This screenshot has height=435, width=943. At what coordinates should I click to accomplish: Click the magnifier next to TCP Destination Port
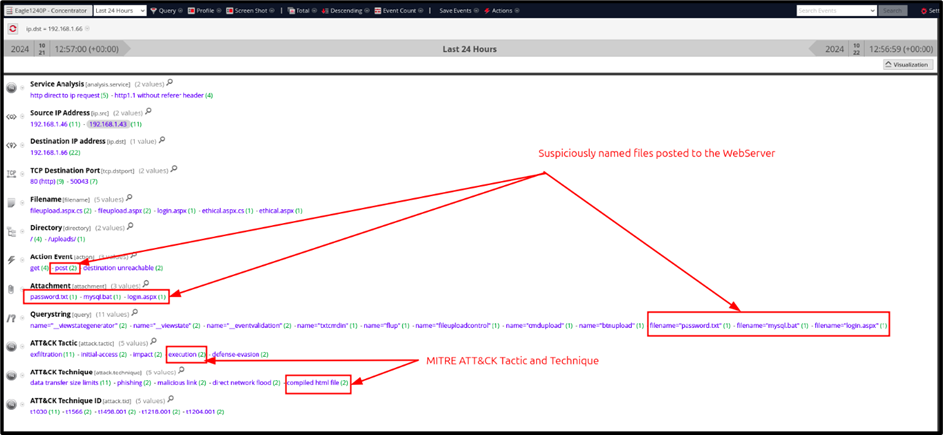click(x=174, y=169)
